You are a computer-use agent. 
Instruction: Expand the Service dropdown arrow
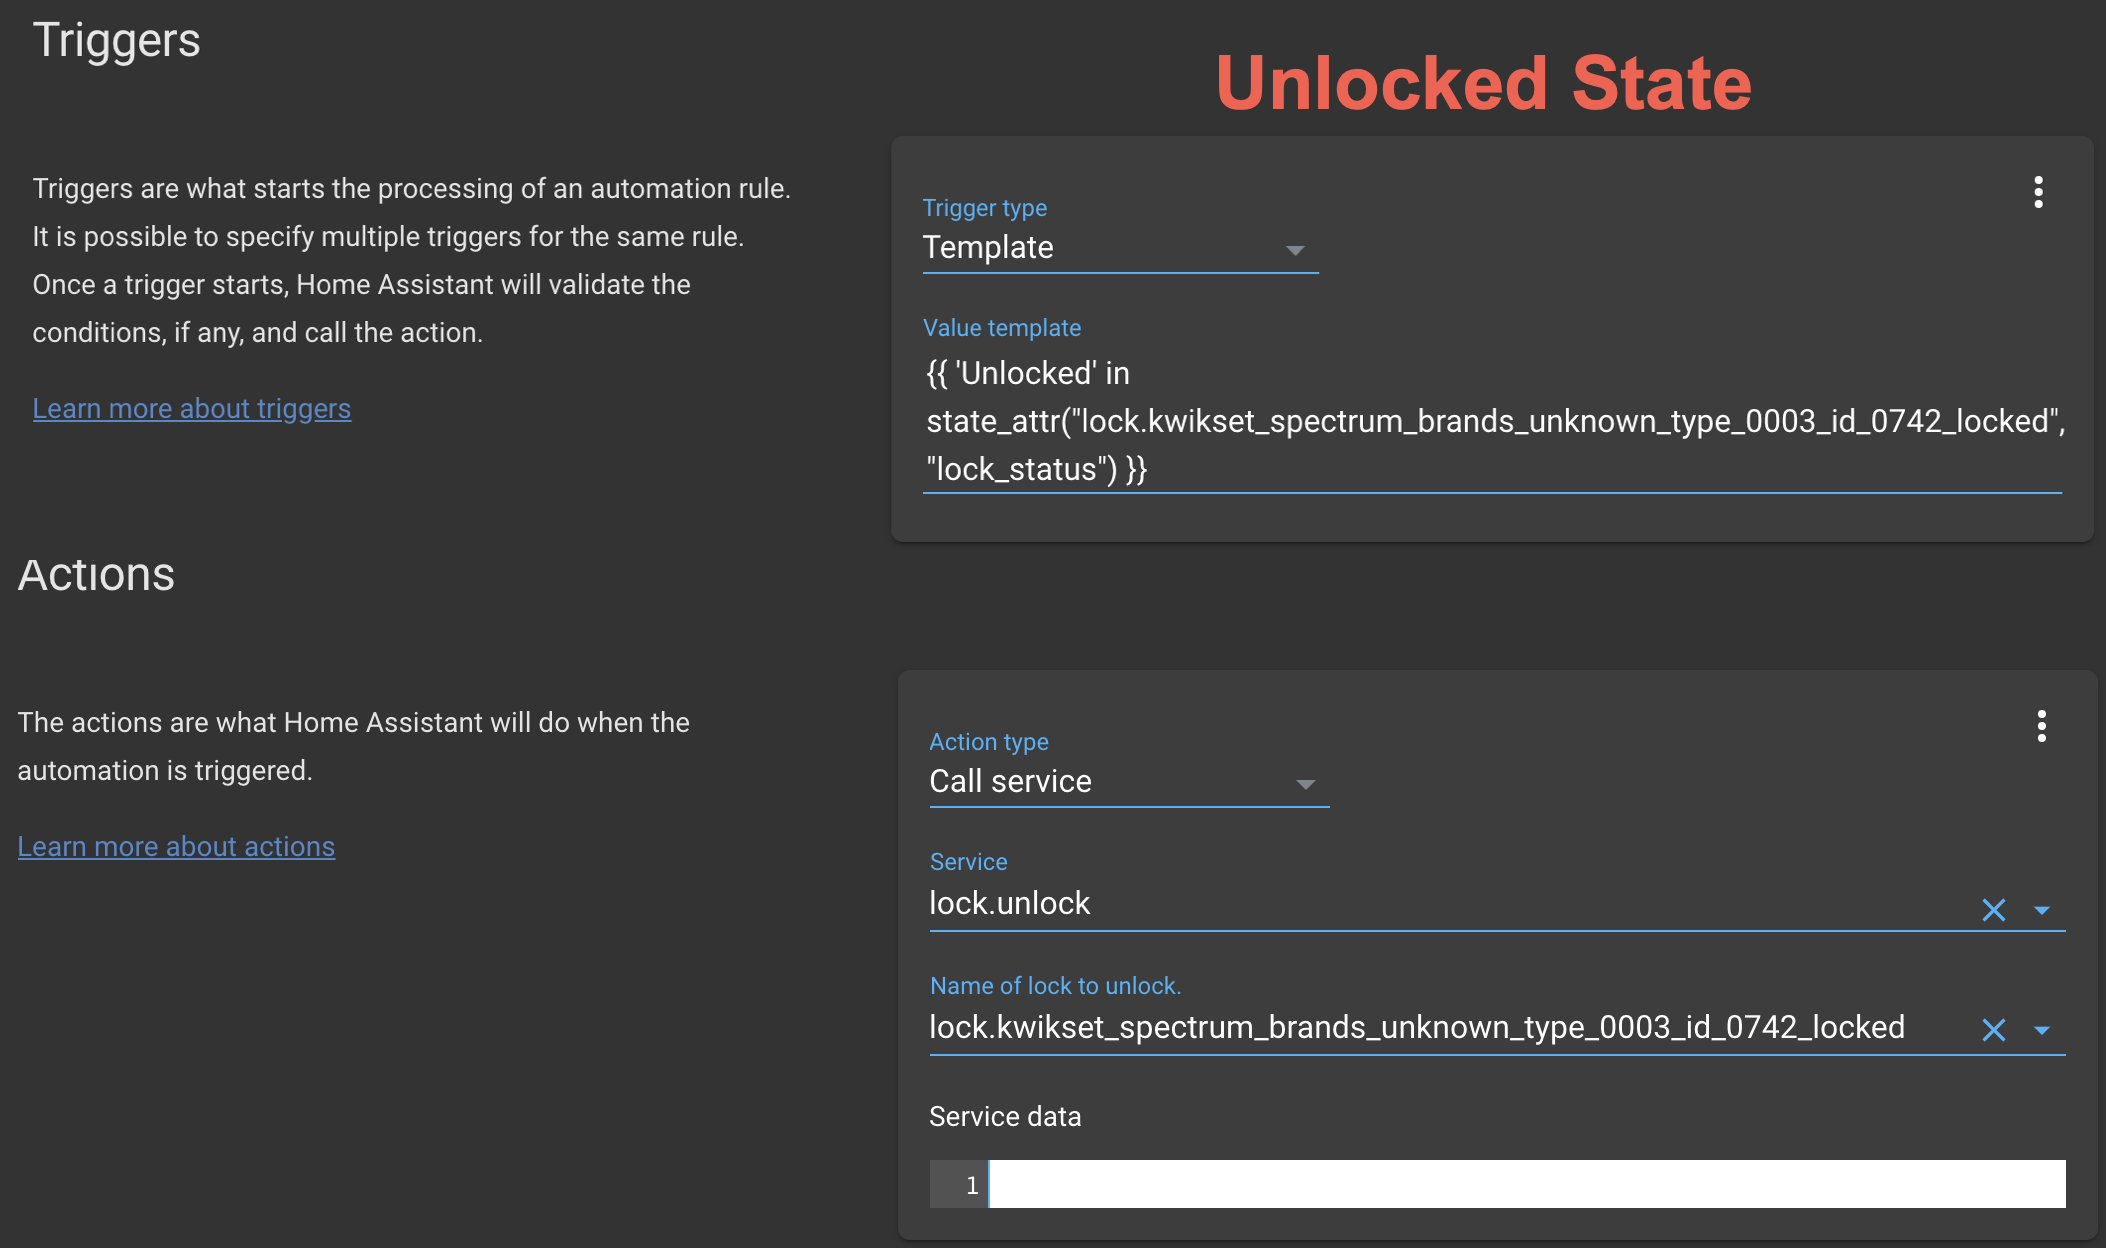(2042, 910)
